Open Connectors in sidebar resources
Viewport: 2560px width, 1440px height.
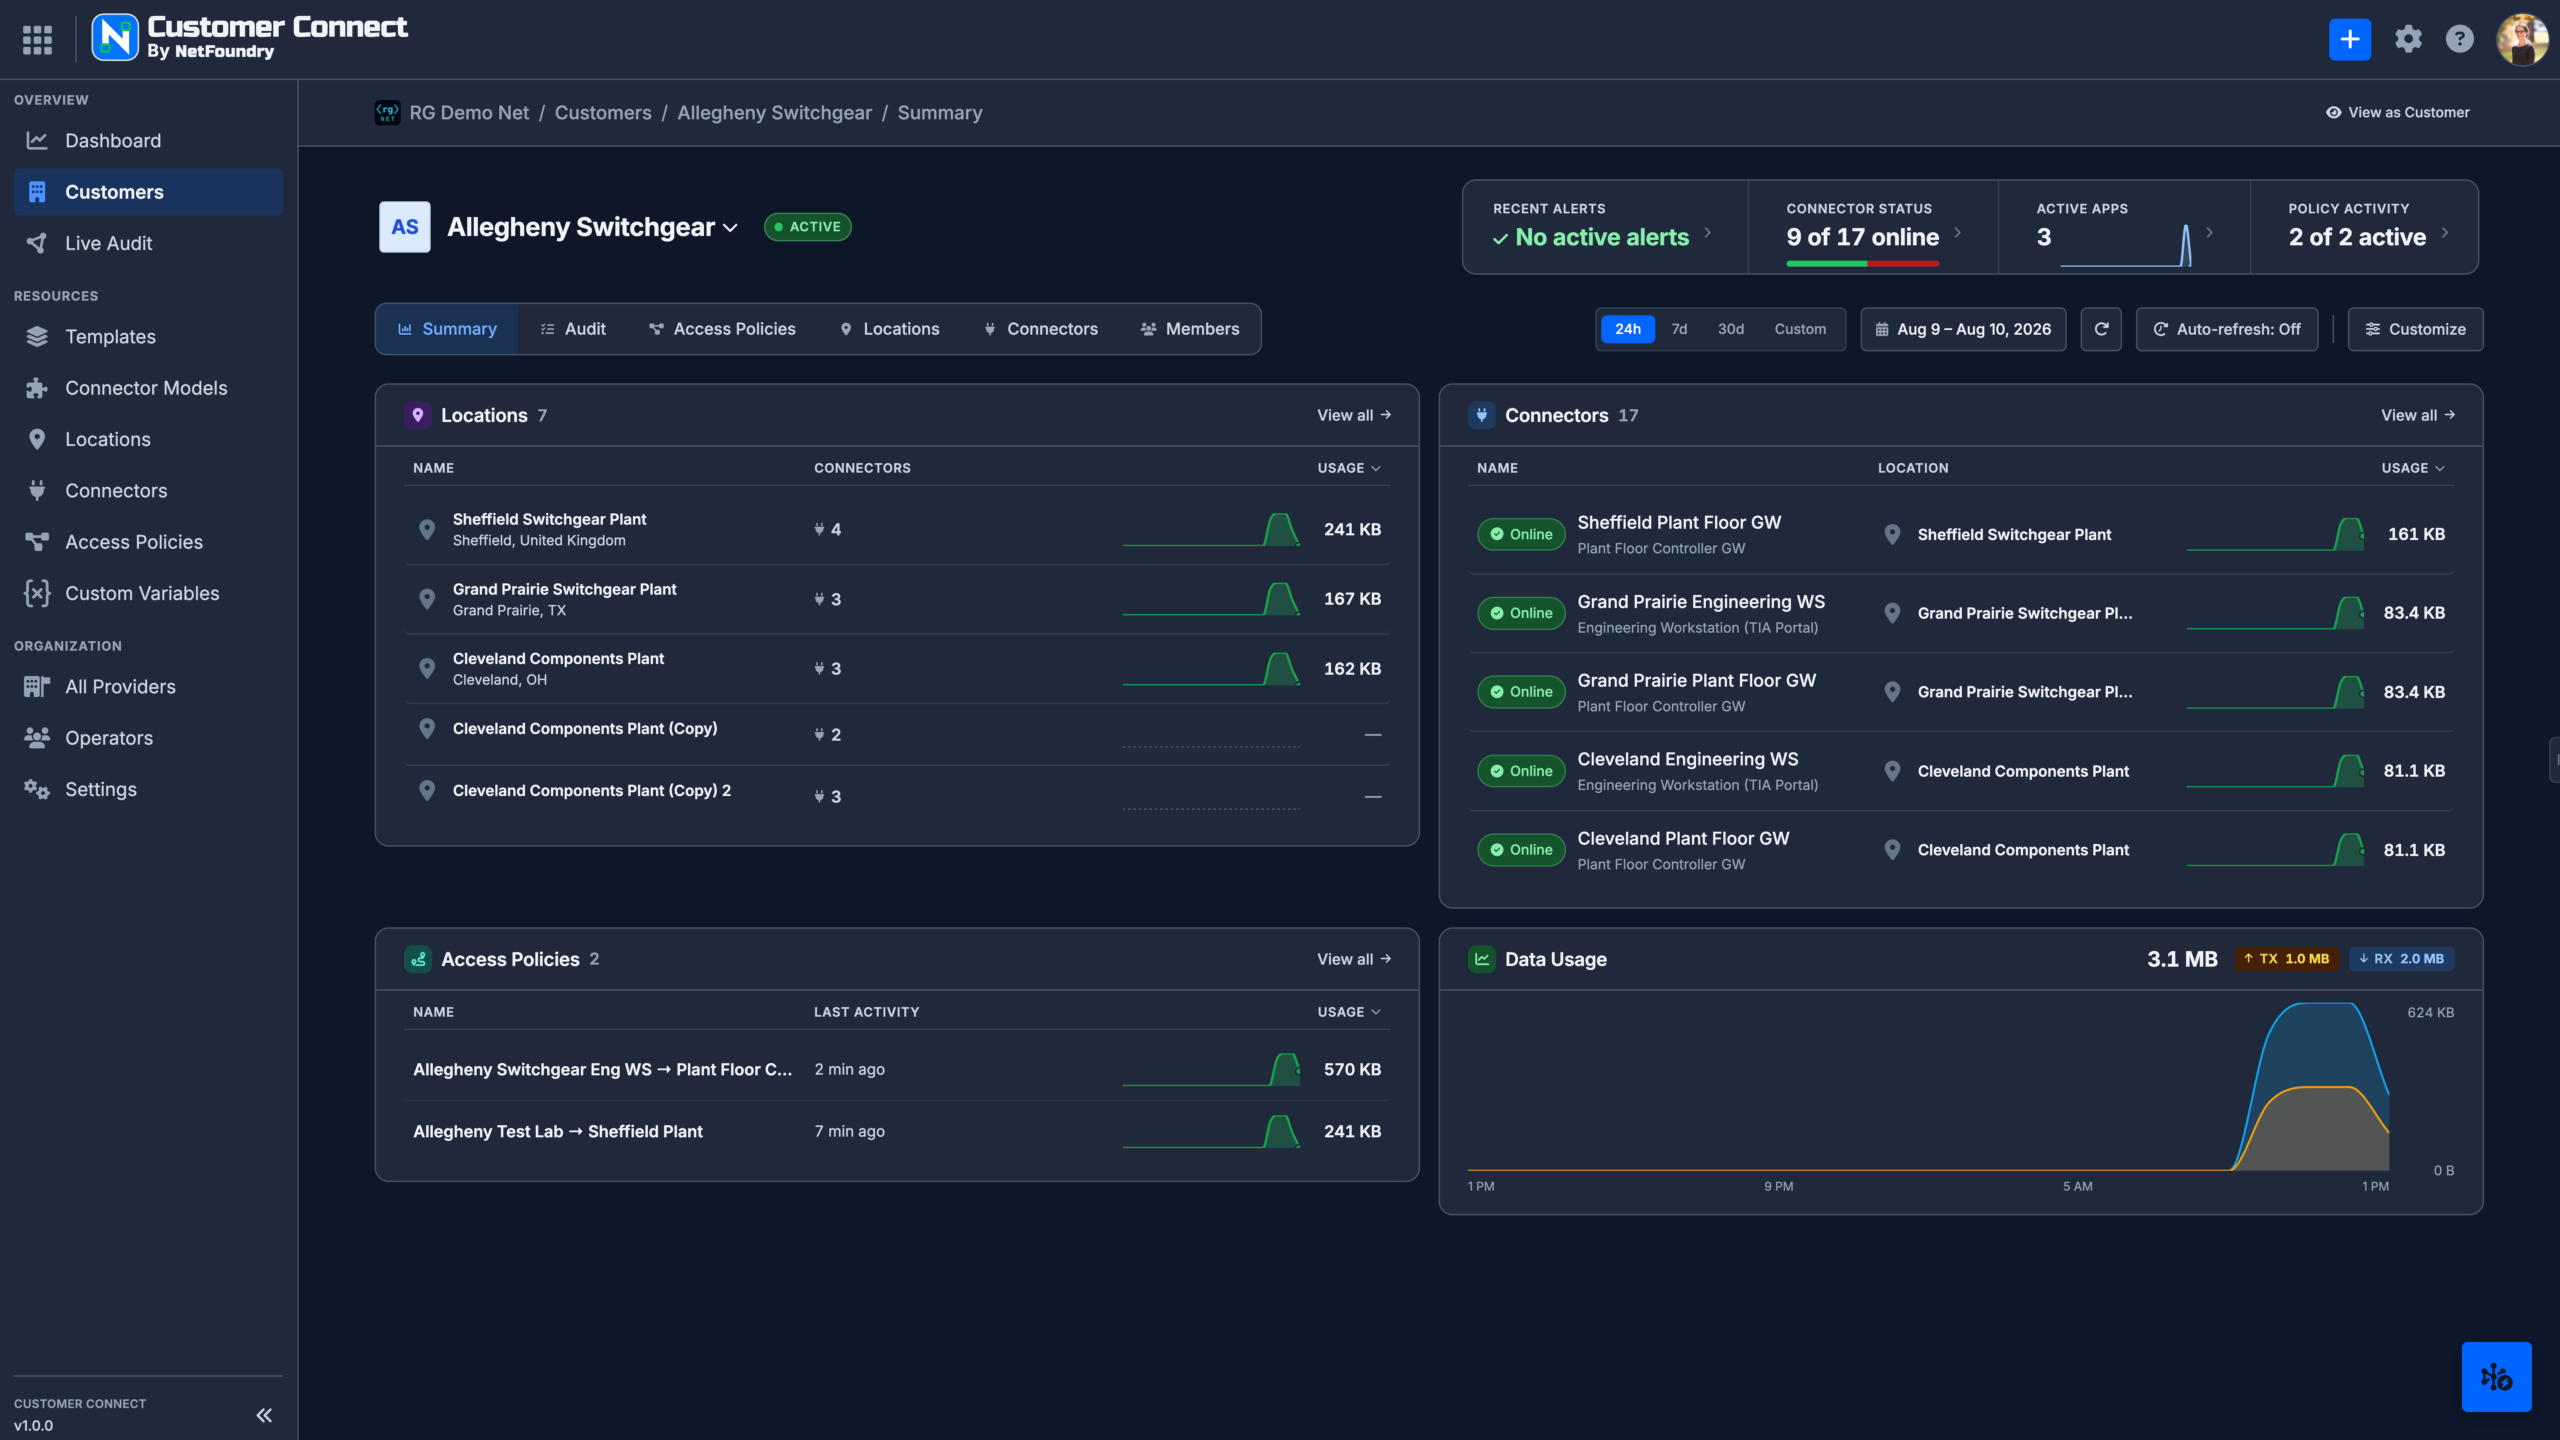(x=148, y=491)
